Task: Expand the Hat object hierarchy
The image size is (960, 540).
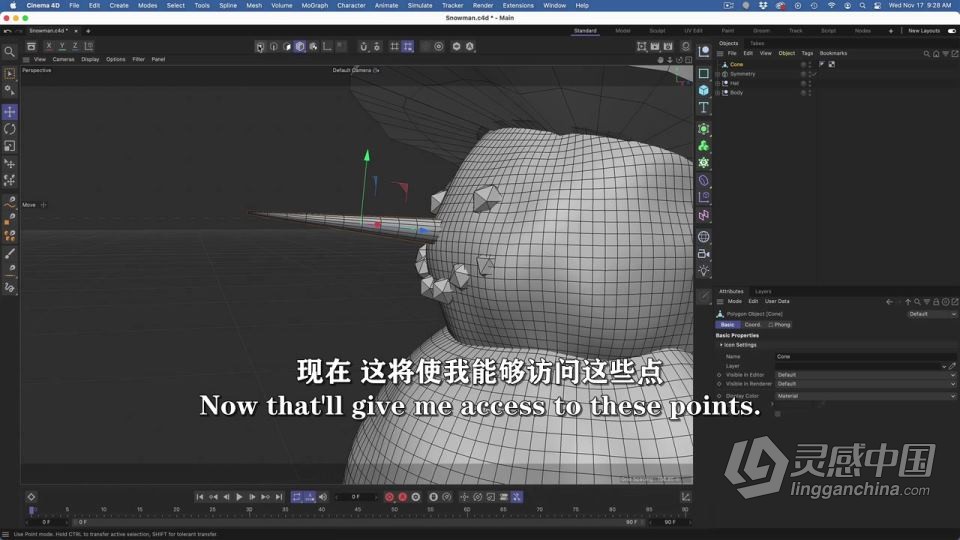Action: (x=718, y=83)
